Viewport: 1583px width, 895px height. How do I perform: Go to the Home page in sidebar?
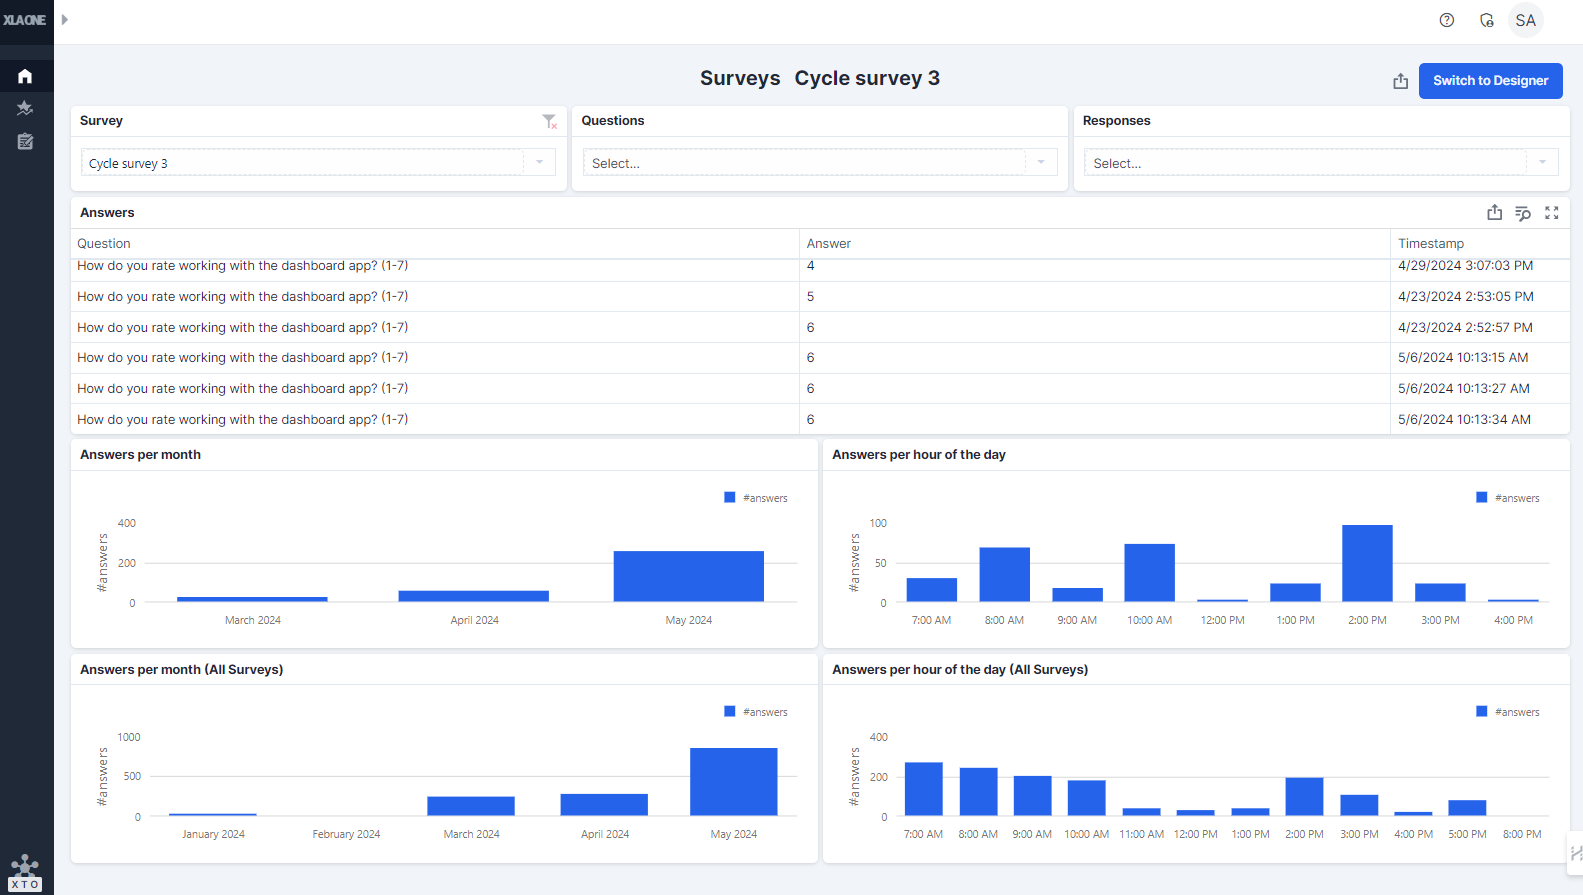point(25,76)
